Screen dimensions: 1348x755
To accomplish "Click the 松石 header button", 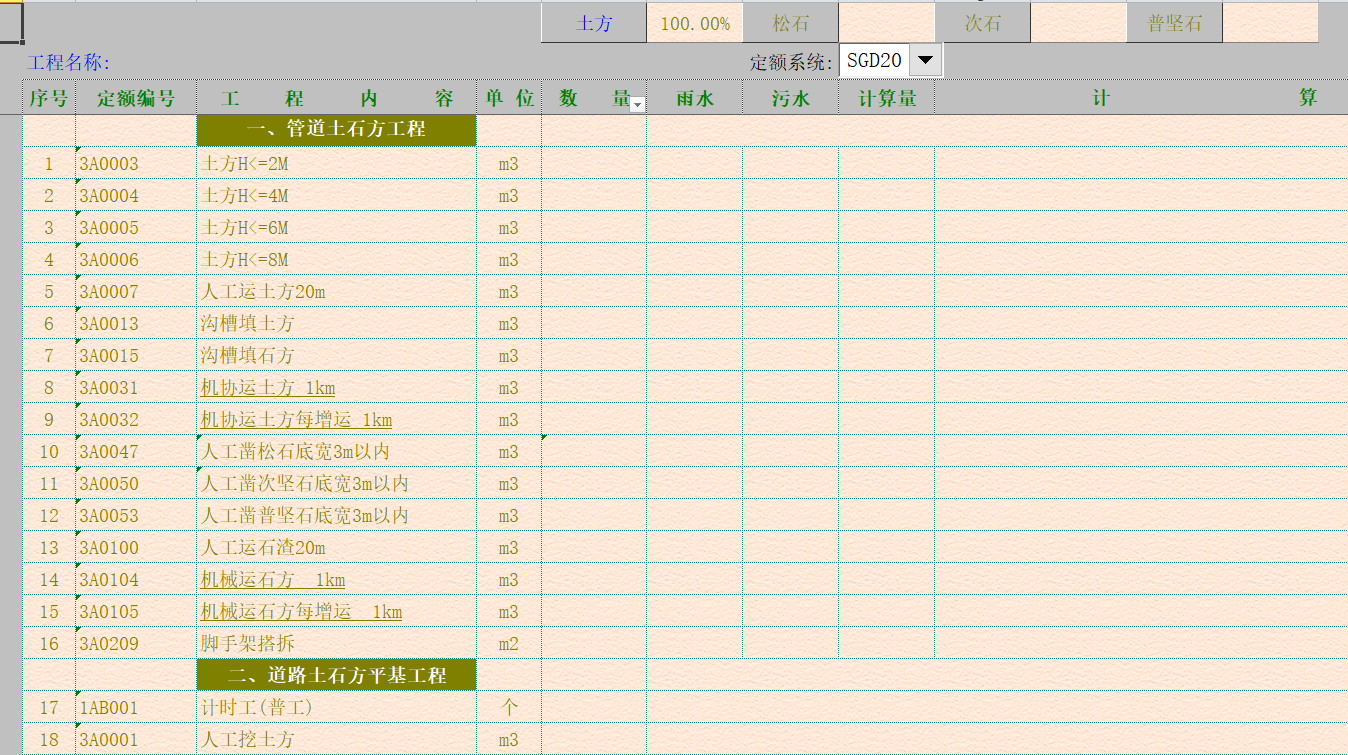I will [790, 23].
